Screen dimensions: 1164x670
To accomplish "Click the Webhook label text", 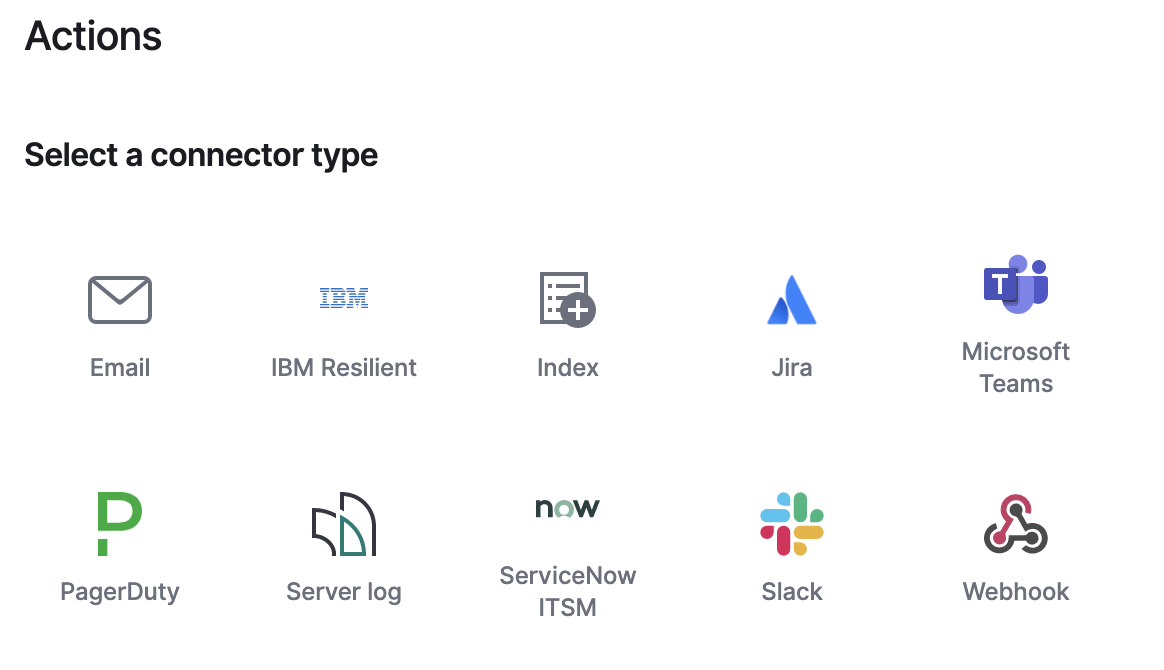I will [x=1015, y=591].
